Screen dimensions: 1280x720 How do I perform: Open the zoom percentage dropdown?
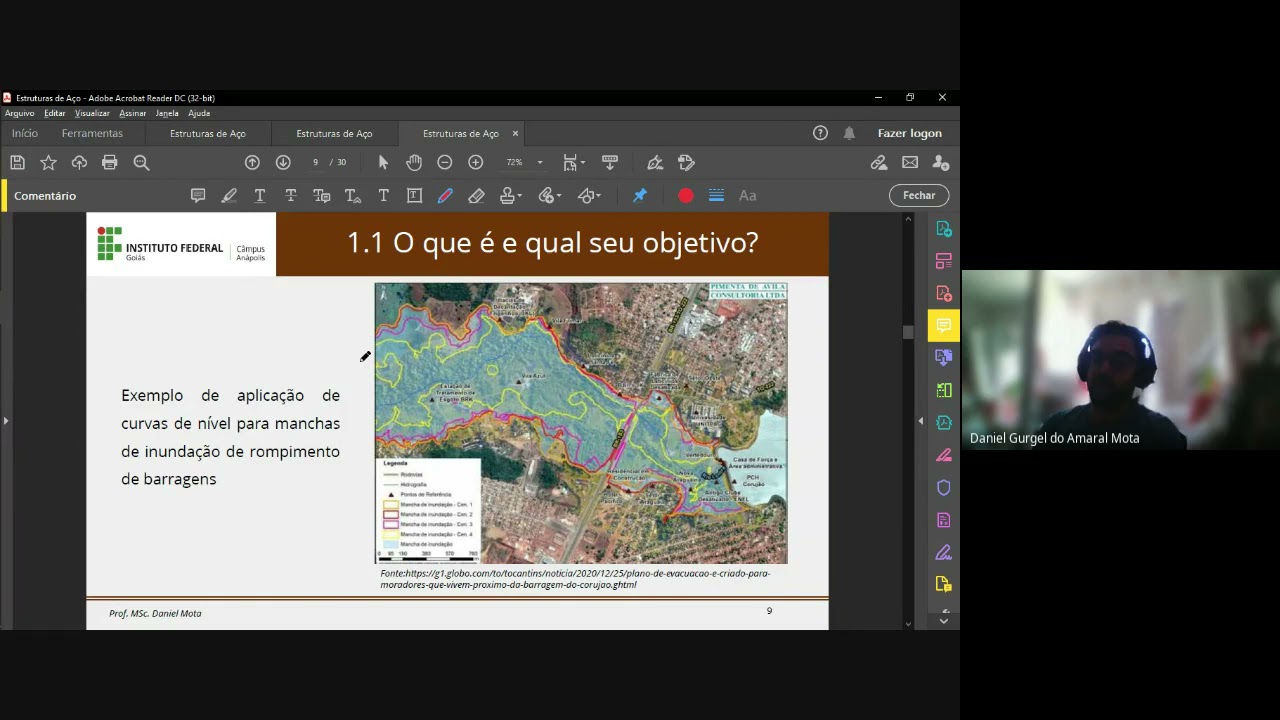point(540,162)
